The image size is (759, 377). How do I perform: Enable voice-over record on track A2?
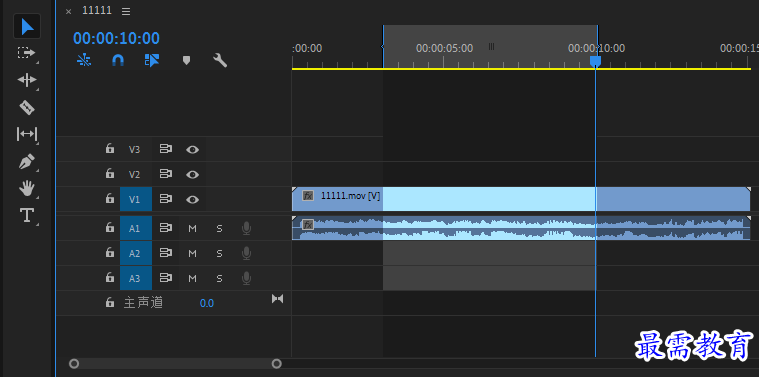(246, 253)
